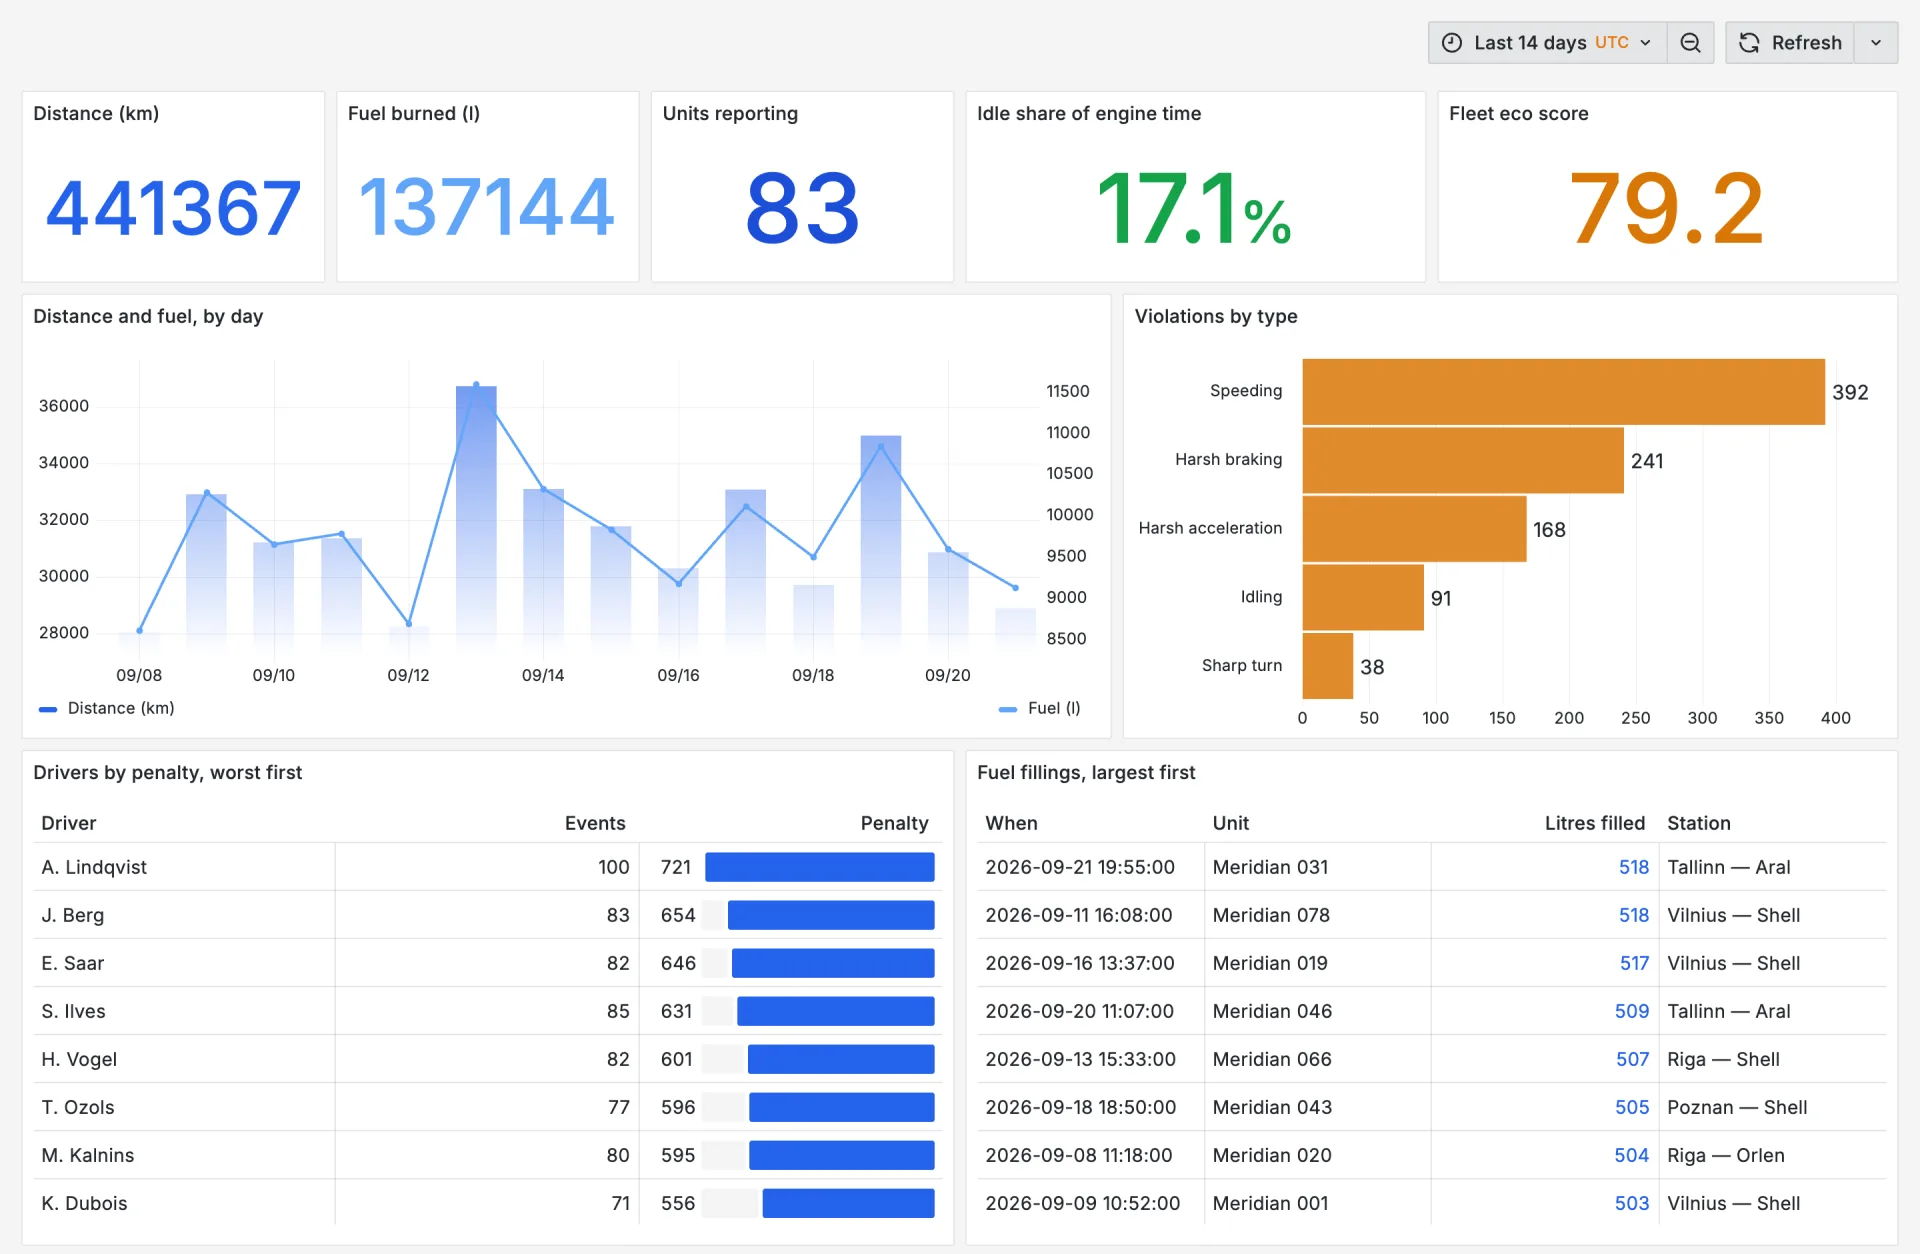Click the Harsh braking bar
This screenshot has width=1920, height=1254.
coord(1463,460)
